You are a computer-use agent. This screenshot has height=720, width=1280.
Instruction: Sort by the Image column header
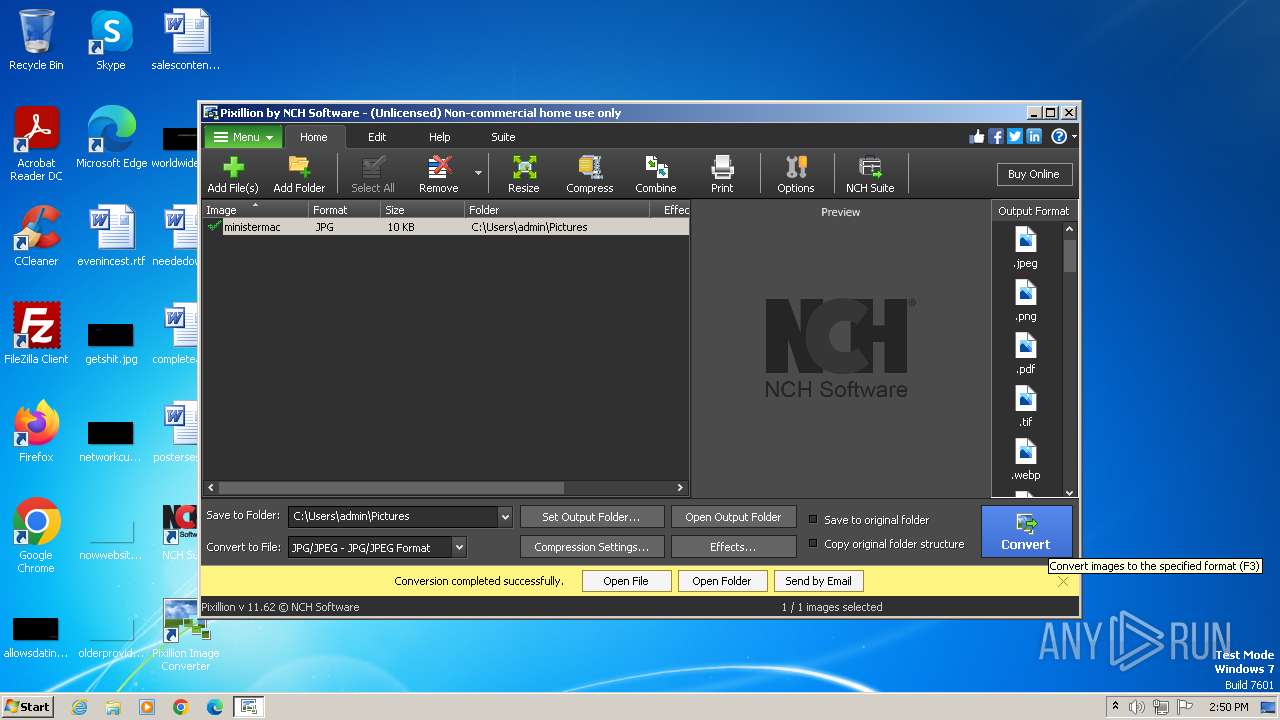[x=255, y=210]
